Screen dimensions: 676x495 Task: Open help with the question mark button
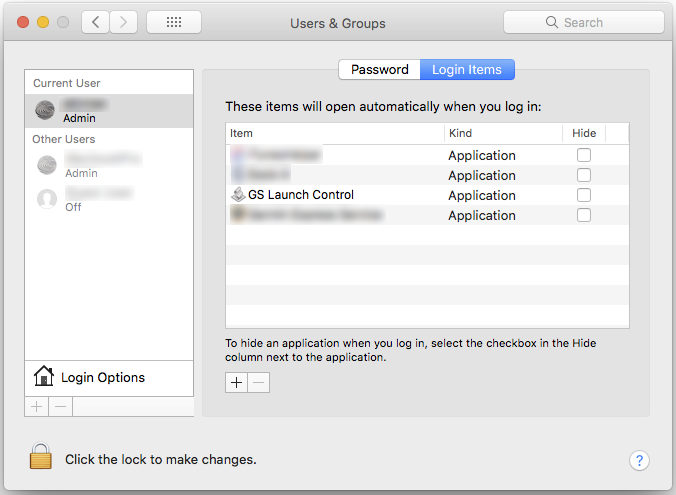[639, 460]
